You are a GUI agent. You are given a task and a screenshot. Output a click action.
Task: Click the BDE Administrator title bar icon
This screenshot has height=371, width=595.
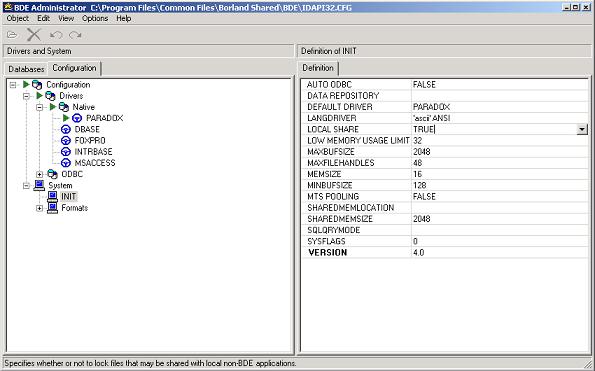click(x=8, y=7)
